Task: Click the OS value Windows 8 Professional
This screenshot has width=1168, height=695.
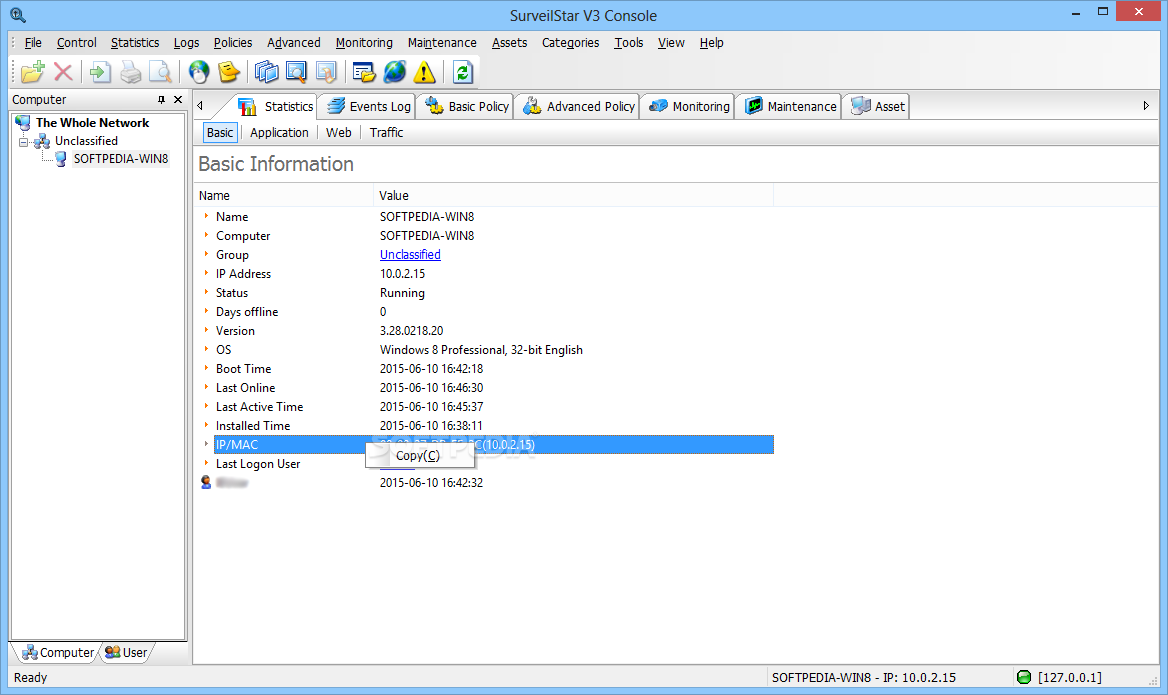Action: tap(481, 350)
